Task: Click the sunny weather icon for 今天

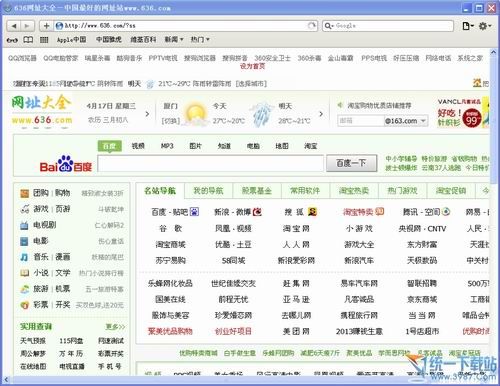Action: (196, 115)
